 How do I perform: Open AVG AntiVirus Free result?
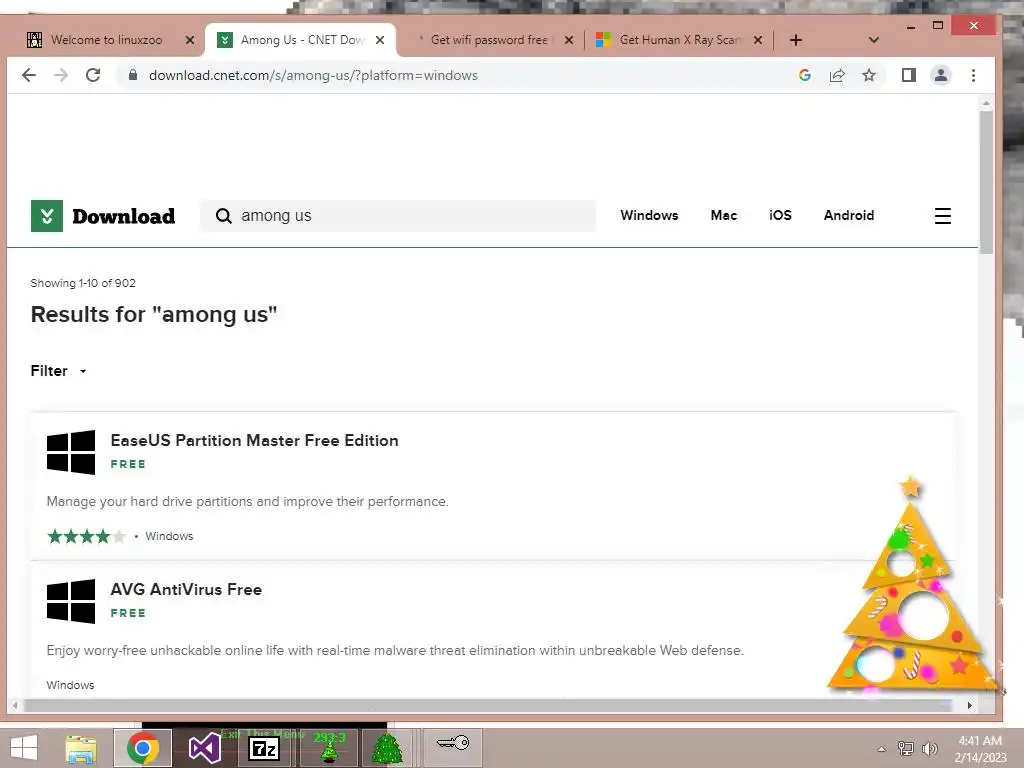click(x=186, y=590)
